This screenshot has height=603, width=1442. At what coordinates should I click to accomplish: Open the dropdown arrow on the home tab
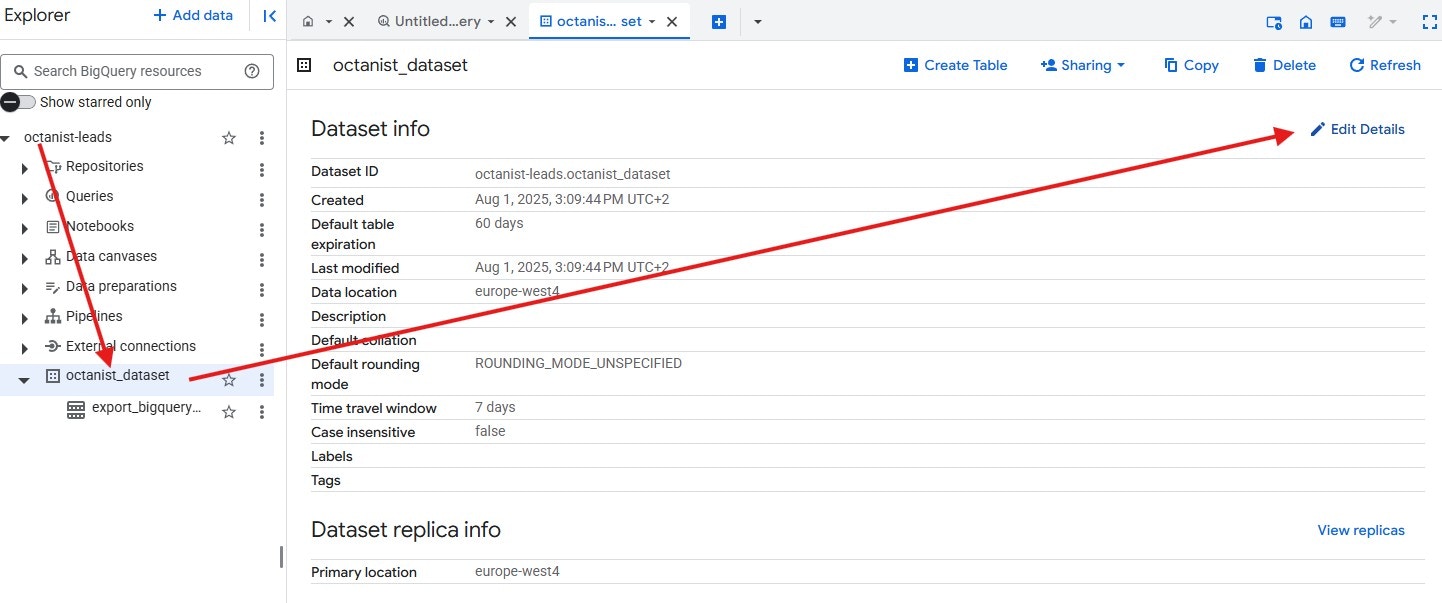[x=328, y=21]
